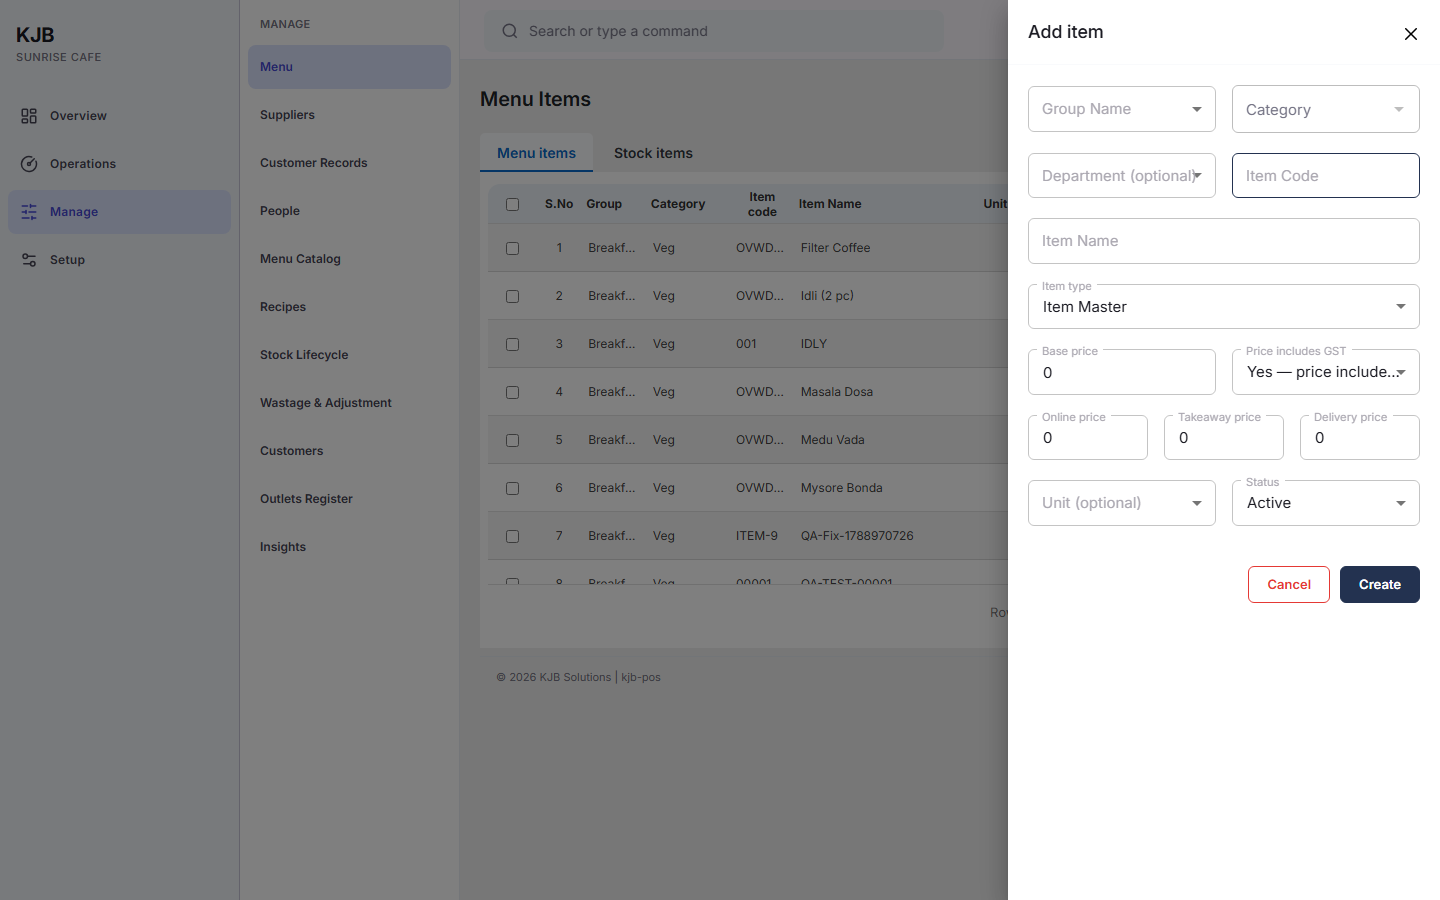The height and width of the screenshot is (900, 1440).
Task: Click the Item Code input field
Action: click(1326, 176)
